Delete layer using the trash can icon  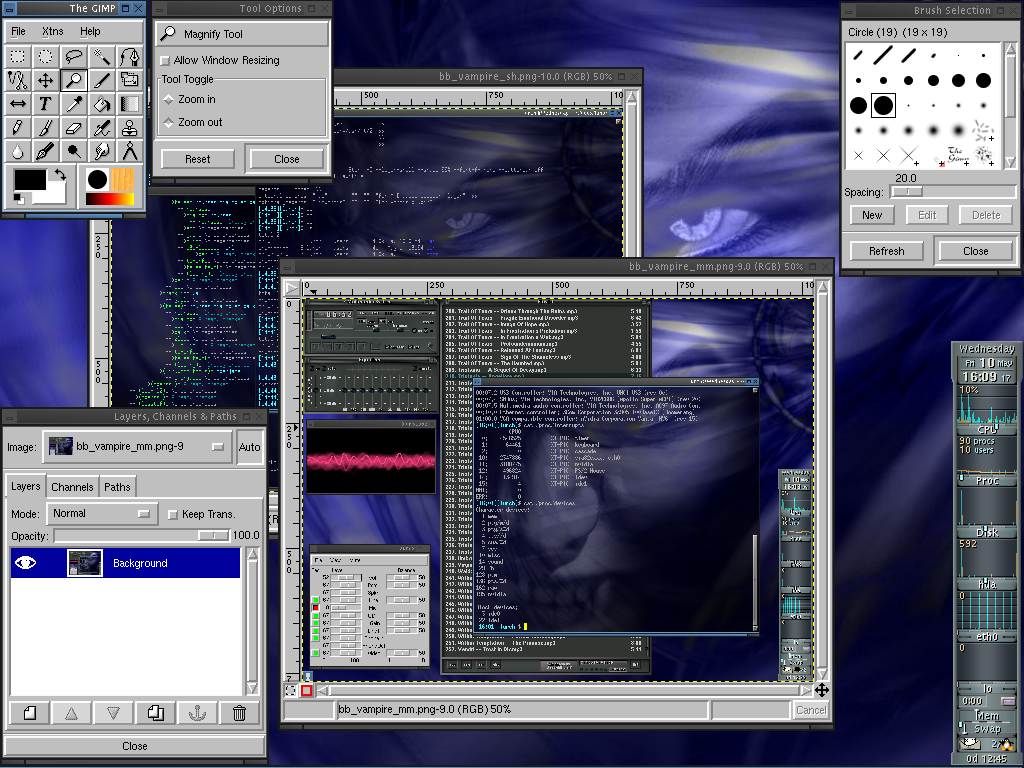pyautogui.click(x=239, y=713)
